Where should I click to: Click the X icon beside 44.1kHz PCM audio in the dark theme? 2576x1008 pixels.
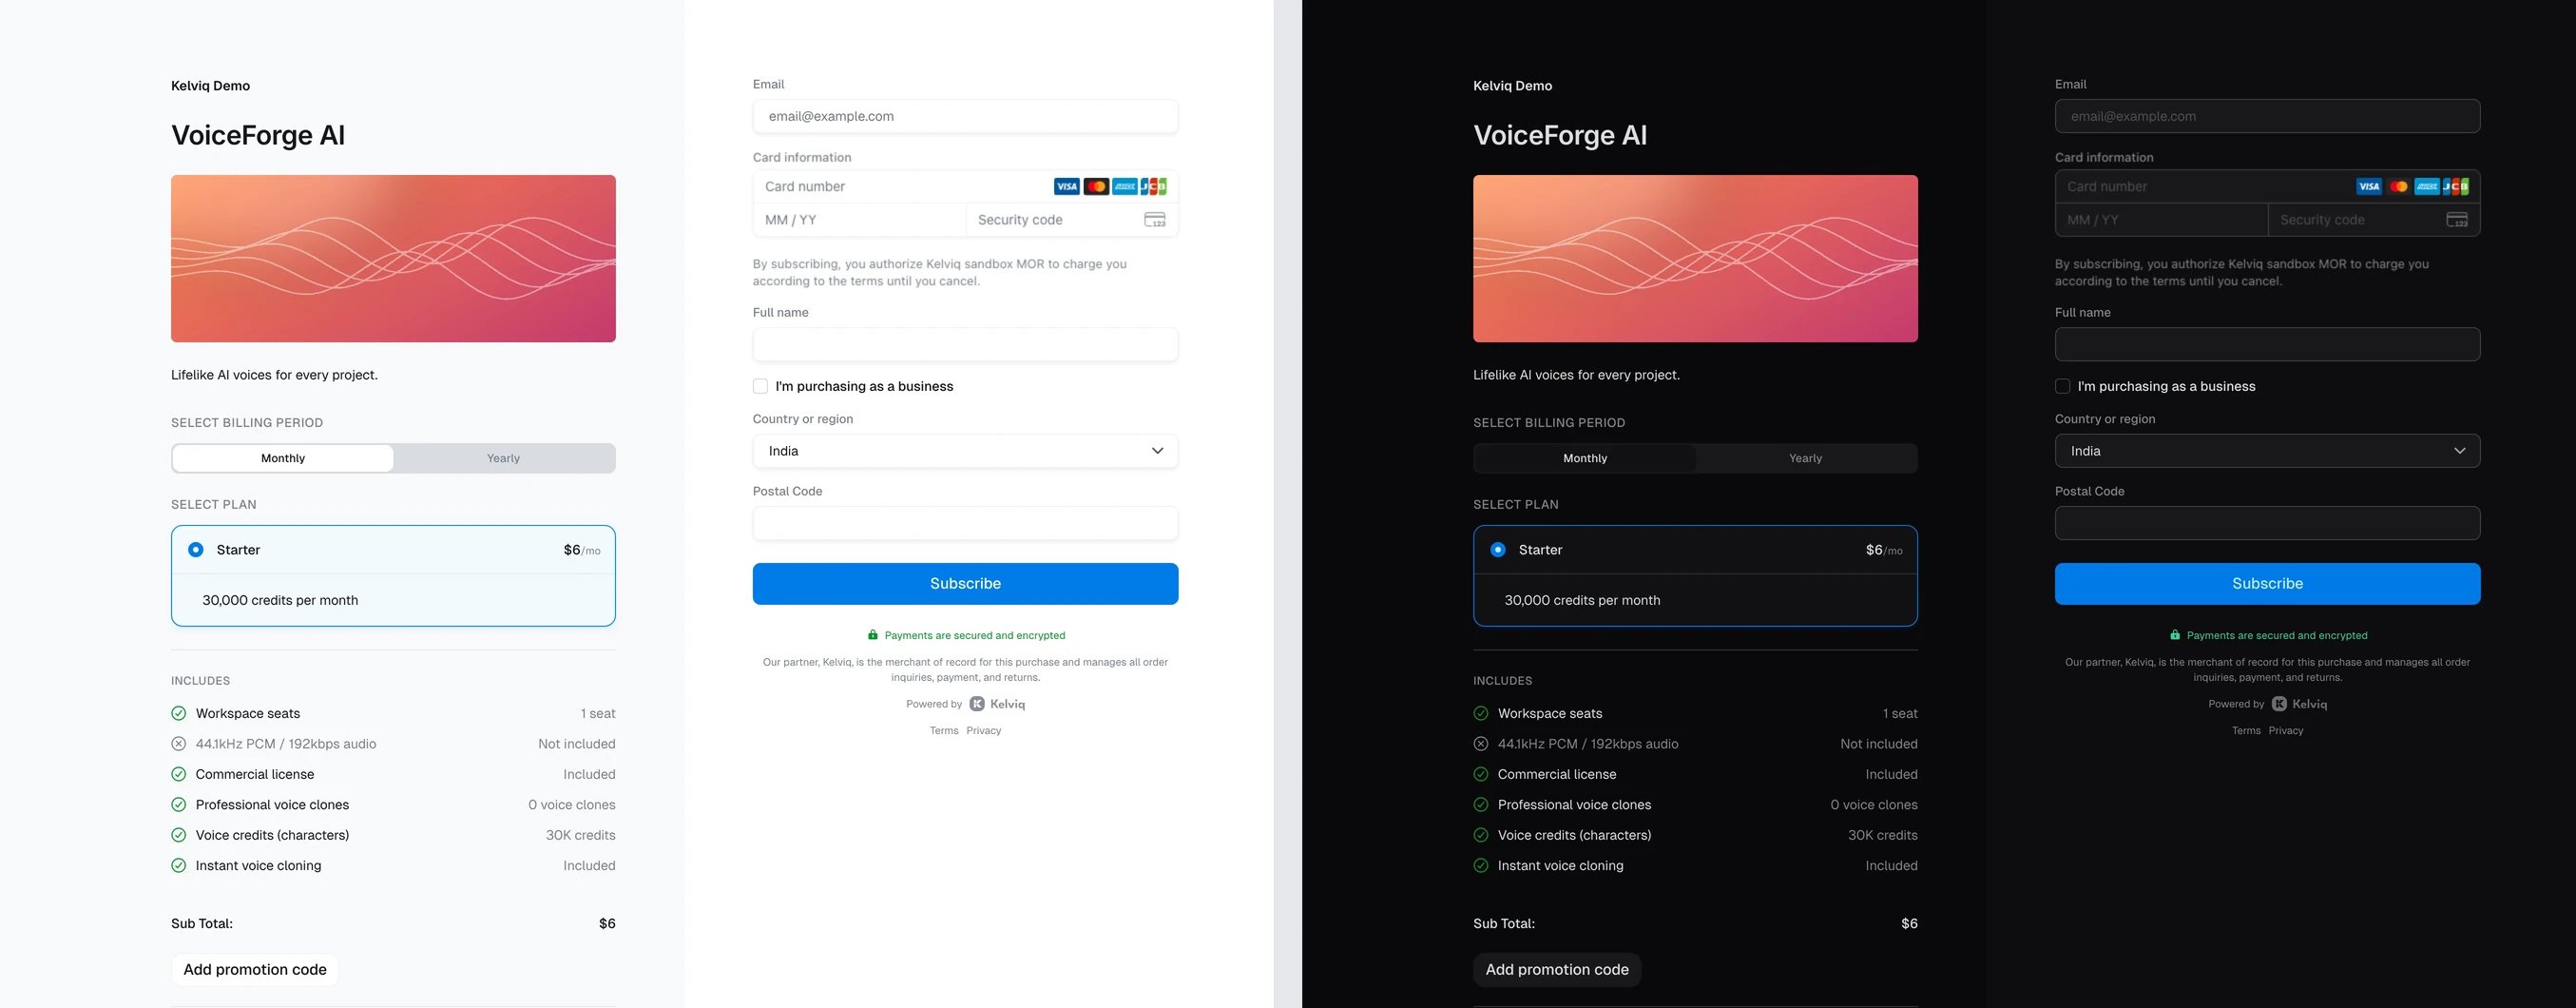pyautogui.click(x=1481, y=744)
